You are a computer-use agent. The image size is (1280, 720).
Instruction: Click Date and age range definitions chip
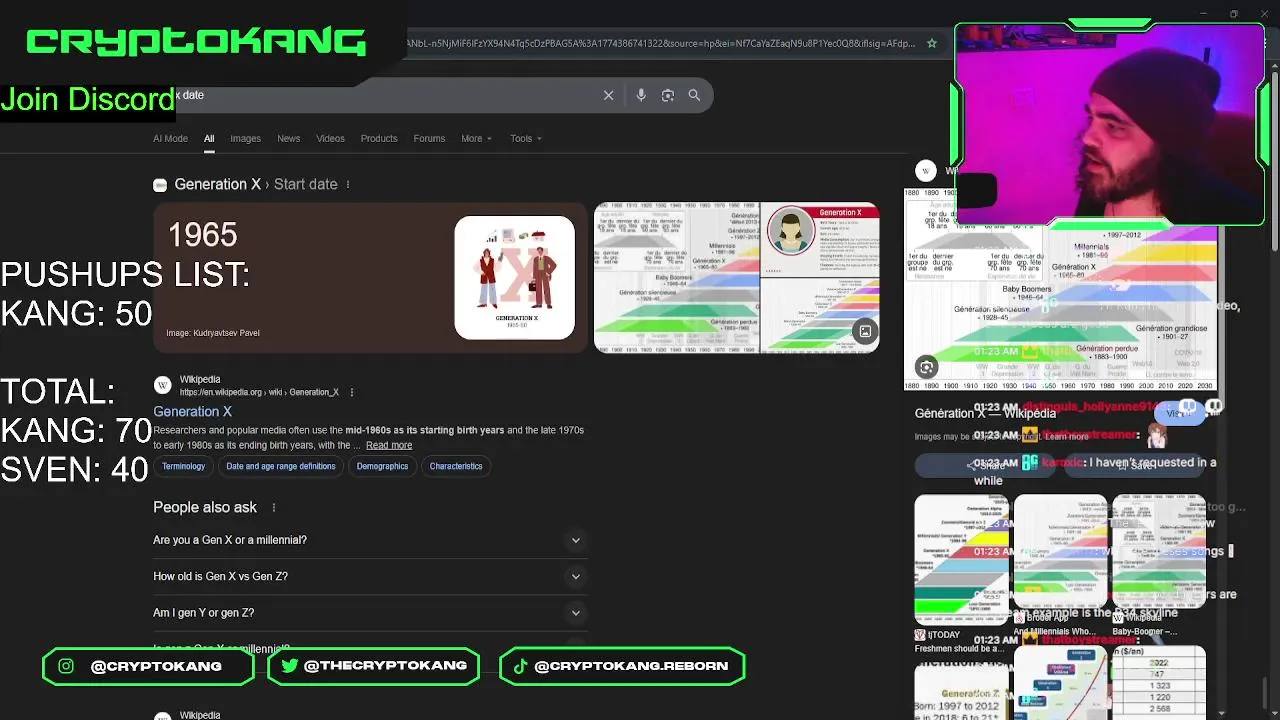point(281,466)
